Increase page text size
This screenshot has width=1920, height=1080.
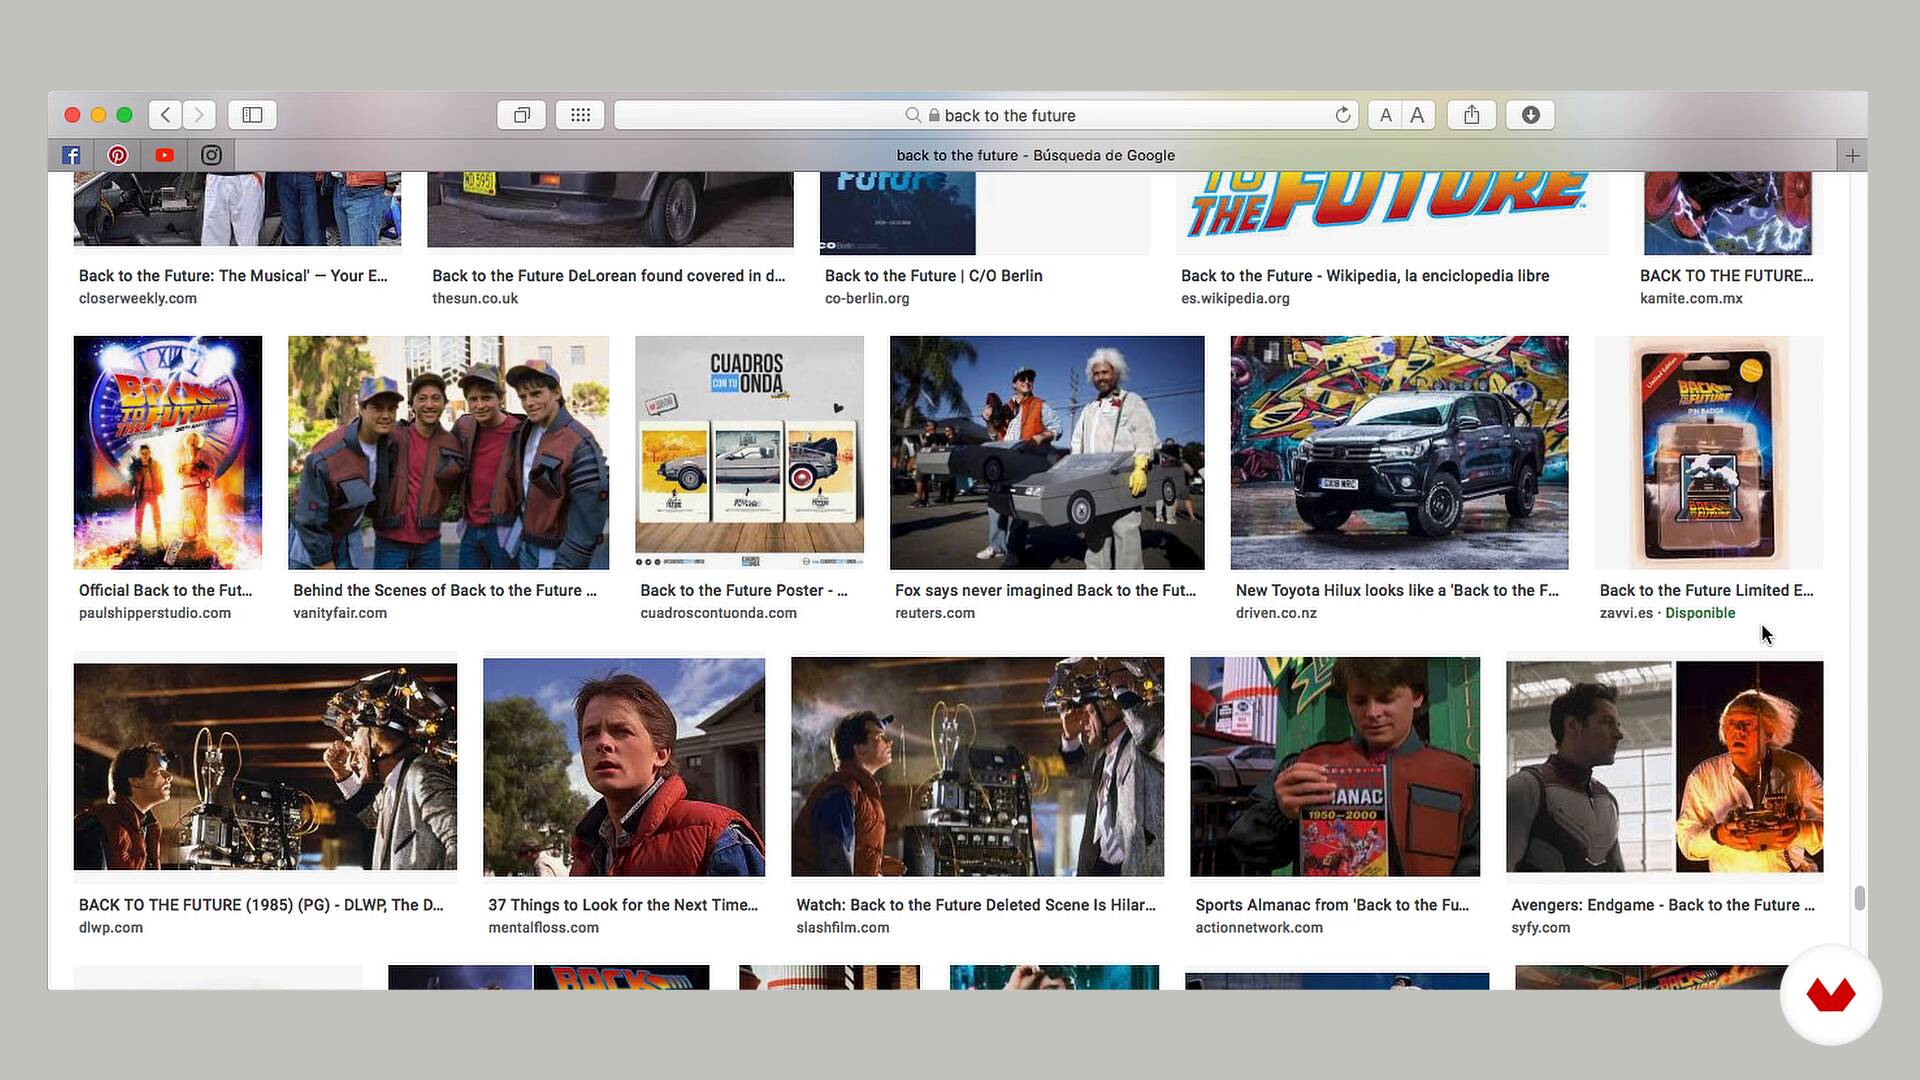pos(1418,115)
